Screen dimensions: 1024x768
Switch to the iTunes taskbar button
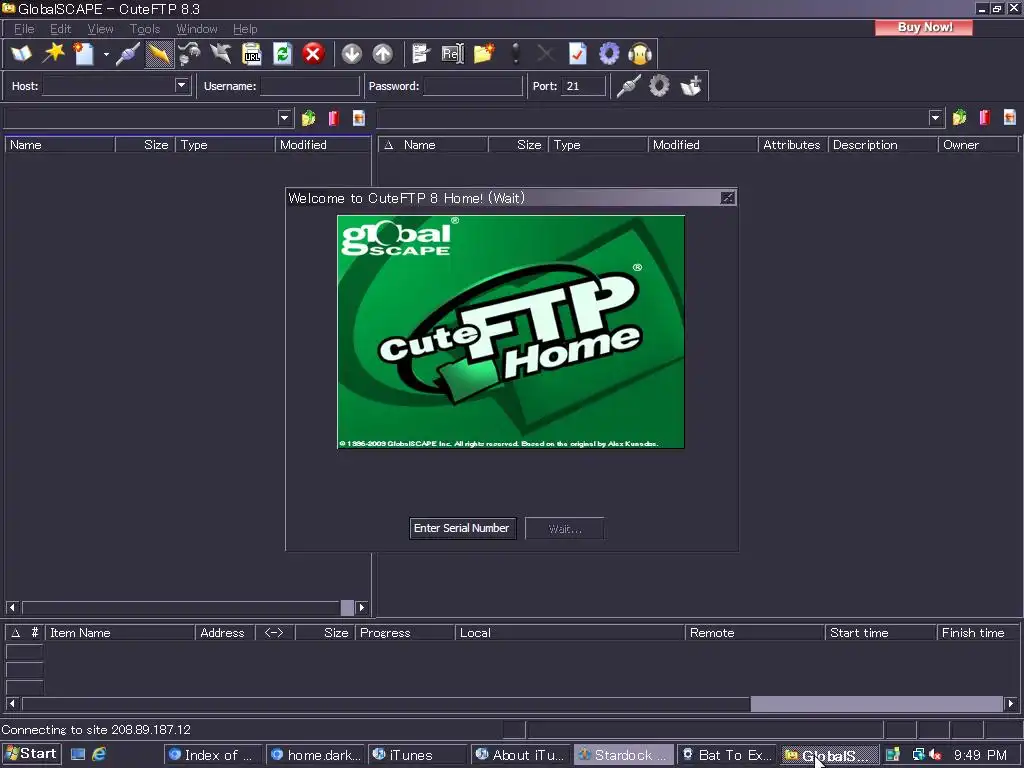[417, 755]
